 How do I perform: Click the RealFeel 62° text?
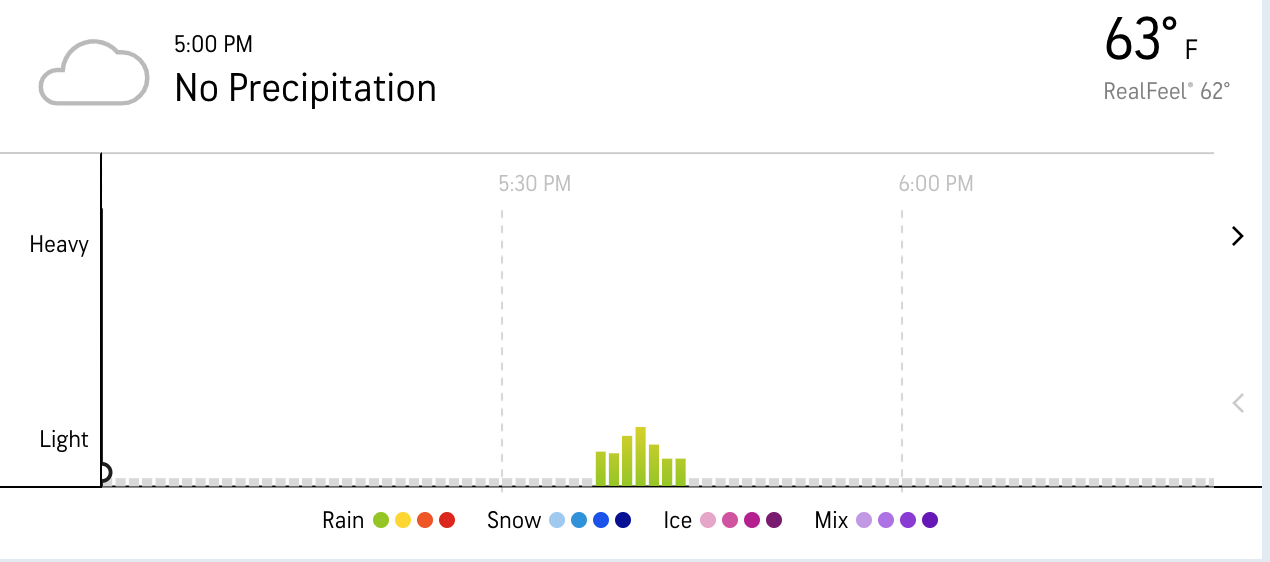tap(1166, 92)
